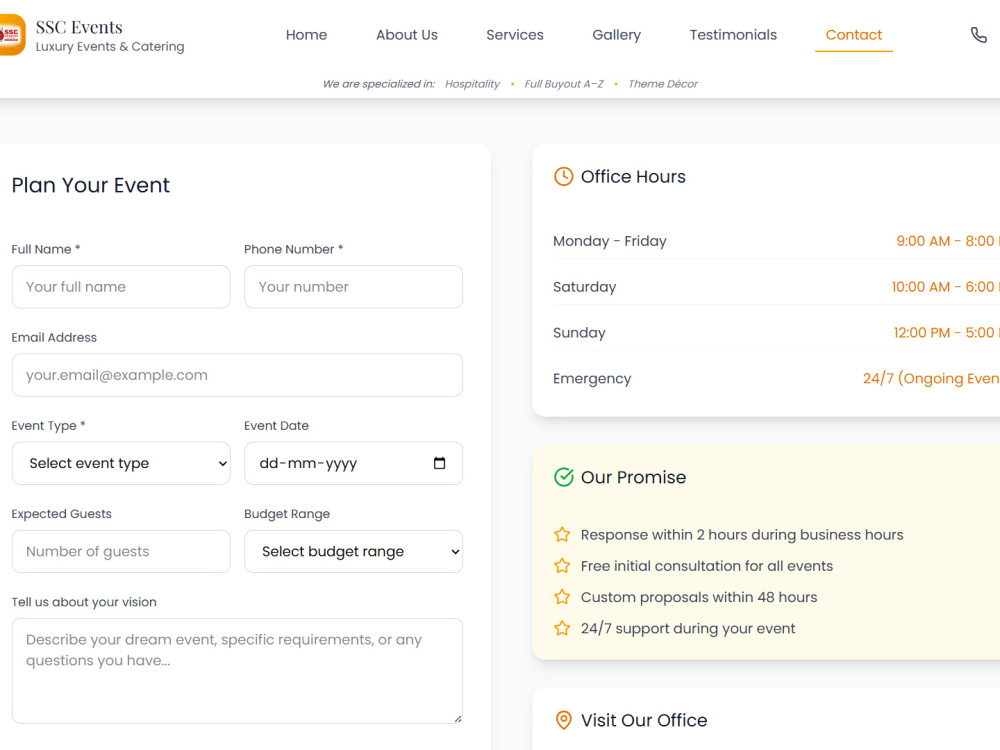1000x750 pixels.
Task: Select the Contact nav item
Action: coord(854,35)
